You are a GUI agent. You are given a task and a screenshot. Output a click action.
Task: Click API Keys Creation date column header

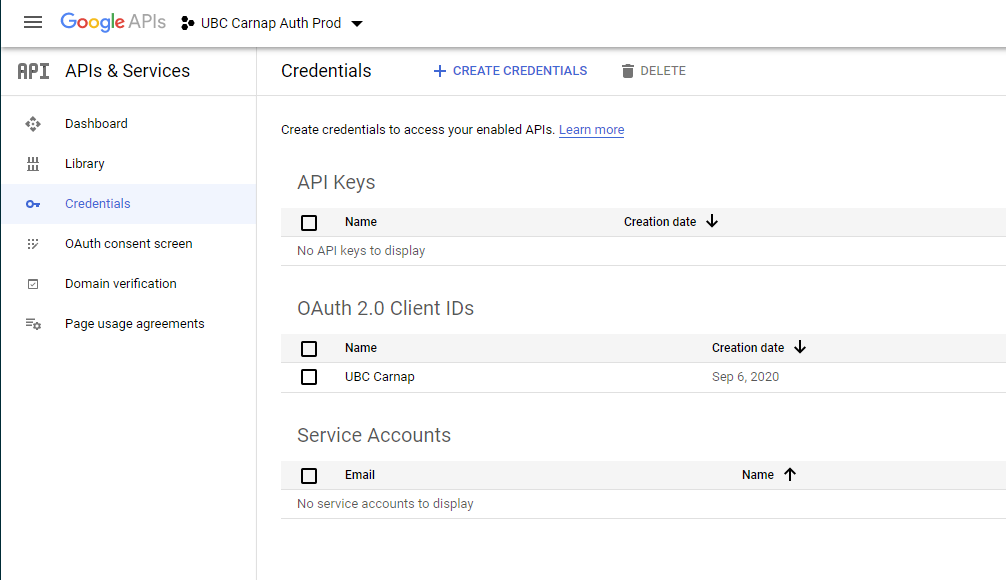pos(660,222)
